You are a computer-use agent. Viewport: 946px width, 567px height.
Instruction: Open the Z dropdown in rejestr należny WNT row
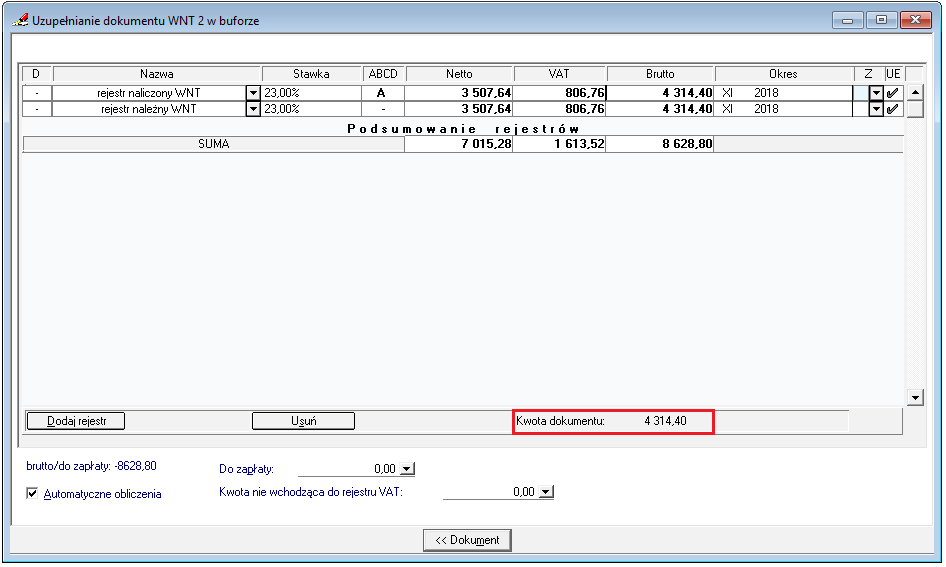click(876, 109)
